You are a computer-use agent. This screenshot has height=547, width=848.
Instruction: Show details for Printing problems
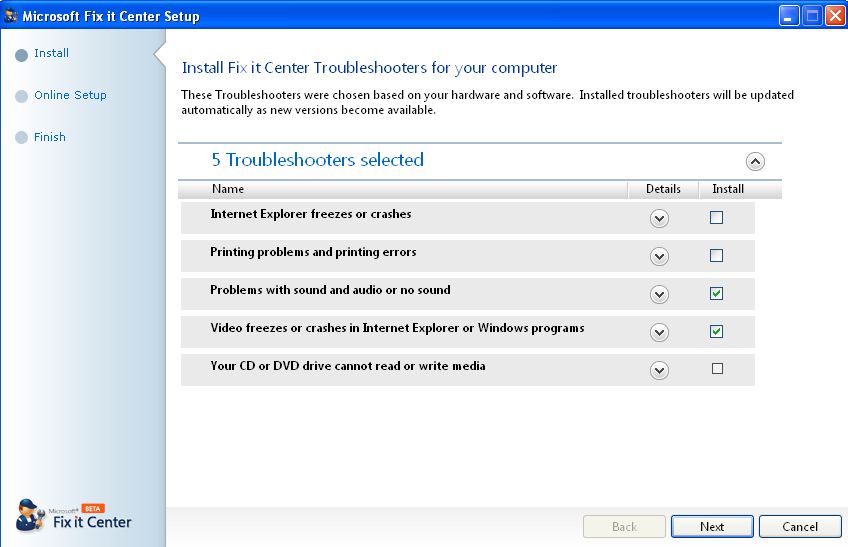click(x=659, y=257)
